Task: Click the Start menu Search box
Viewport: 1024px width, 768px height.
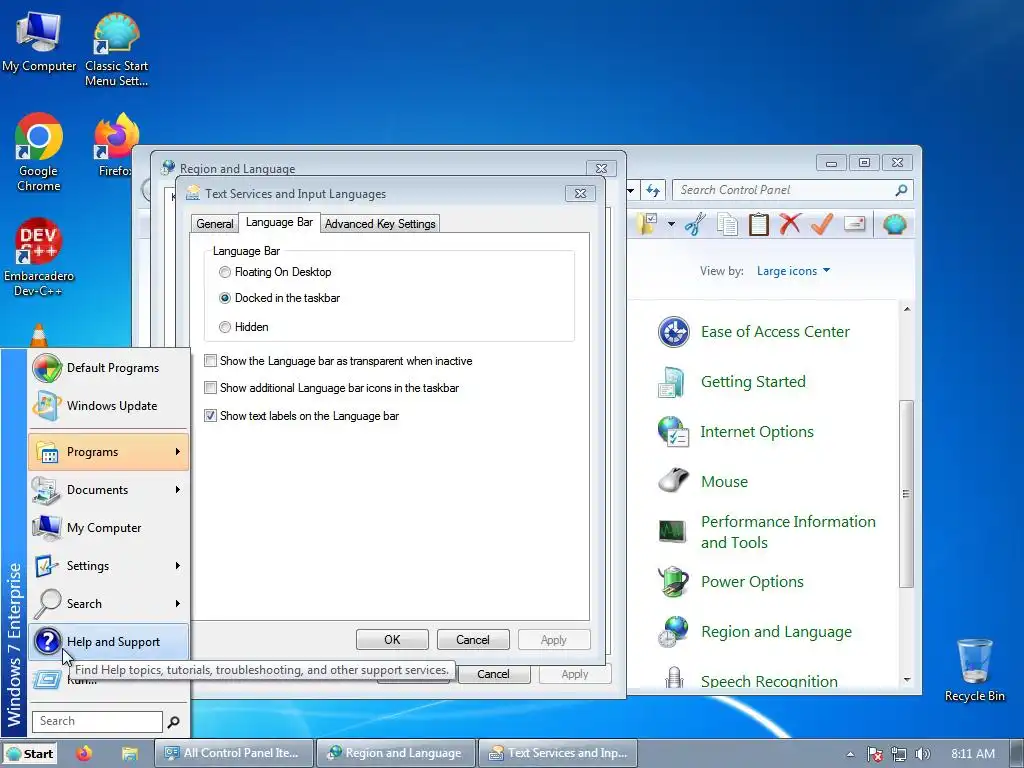Action: click(x=97, y=722)
